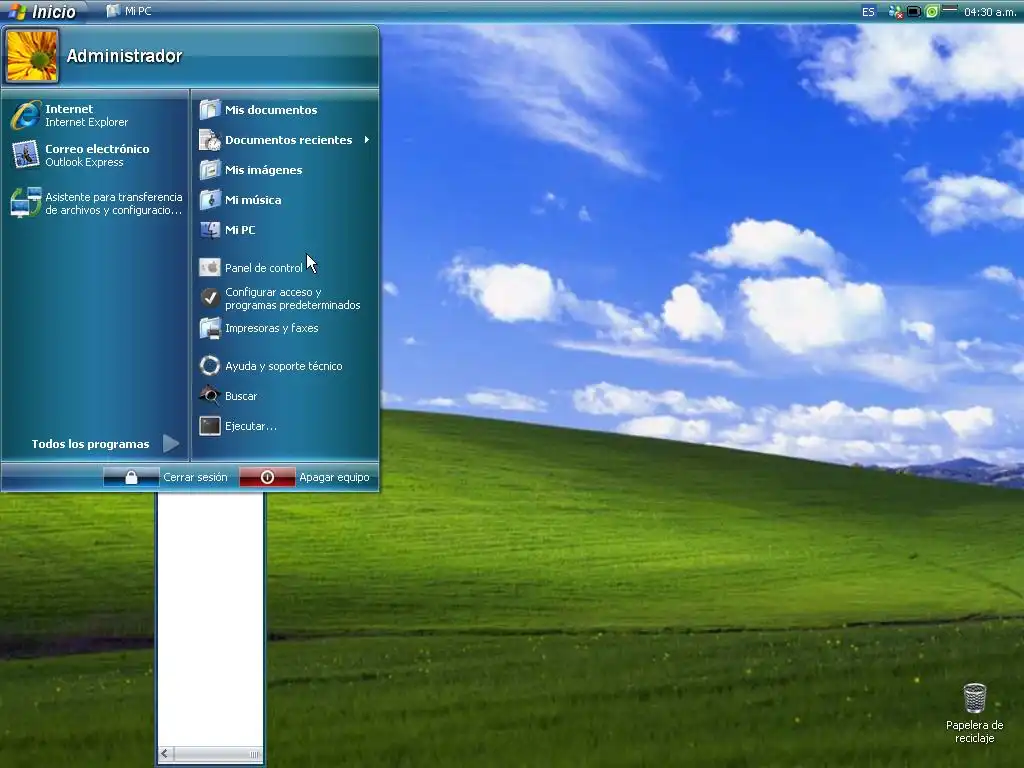
Task: Click the black monitor tray icon
Action: pos(914,12)
